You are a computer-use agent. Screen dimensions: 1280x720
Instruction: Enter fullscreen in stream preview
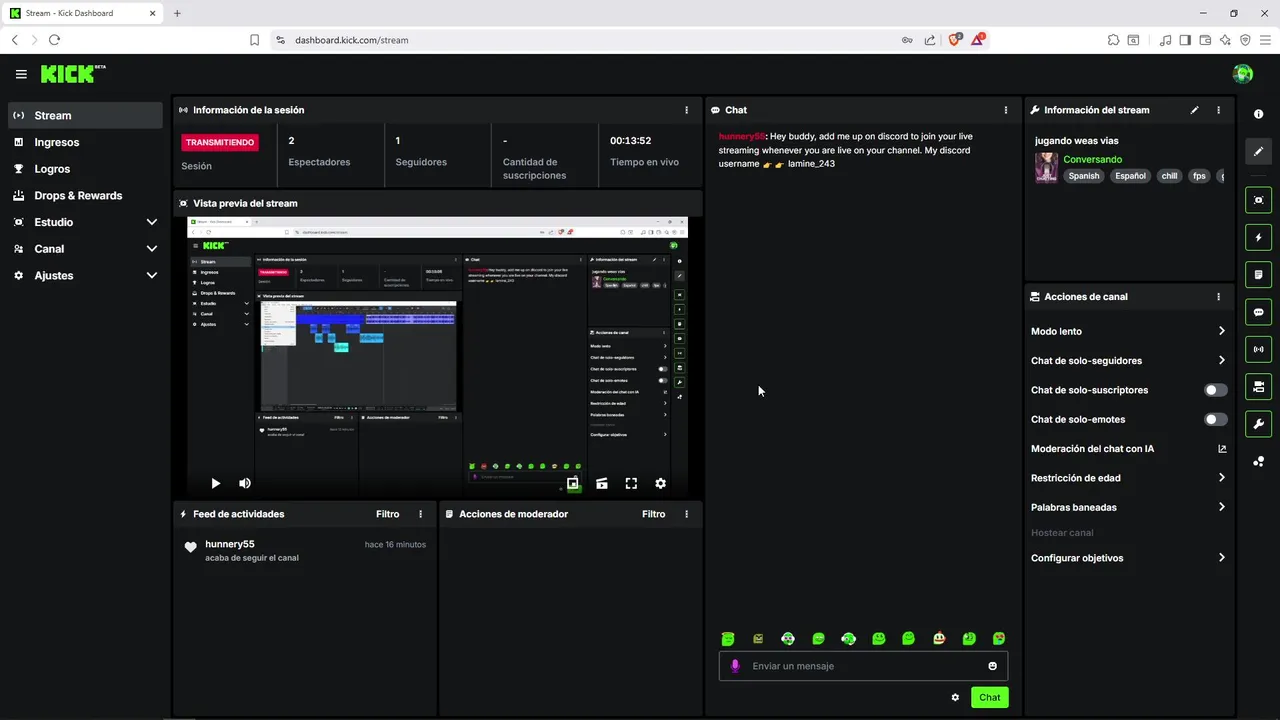631,483
